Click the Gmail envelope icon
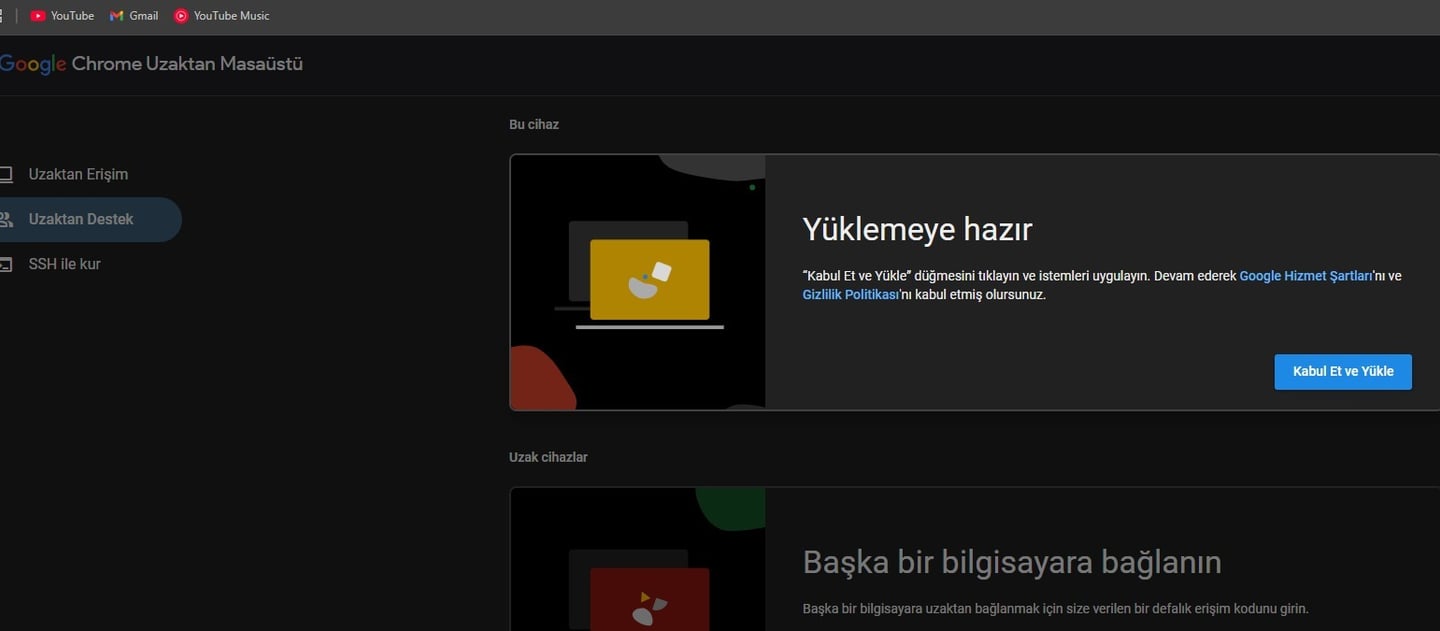1440x631 pixels. click(x=117, y=16)
